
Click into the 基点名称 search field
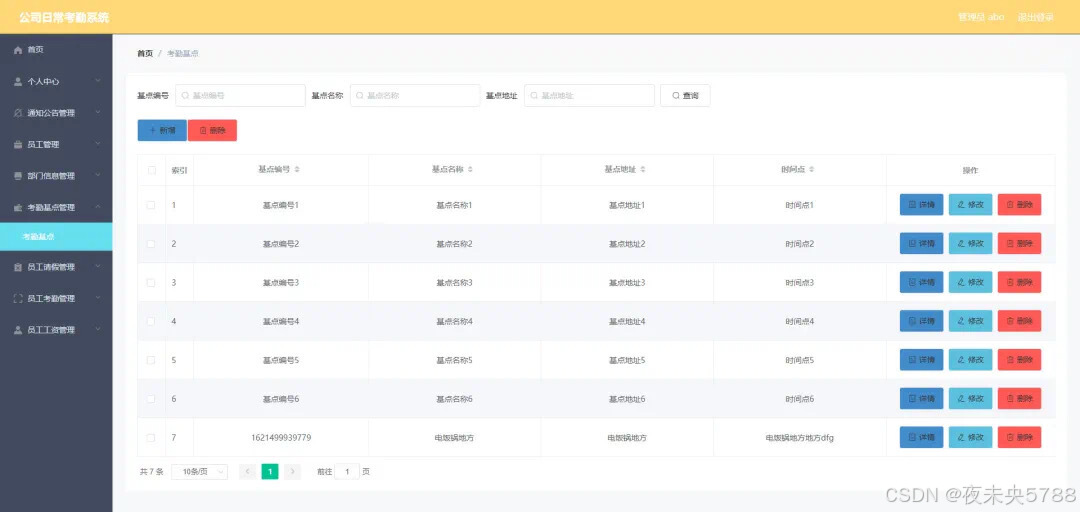415,96
